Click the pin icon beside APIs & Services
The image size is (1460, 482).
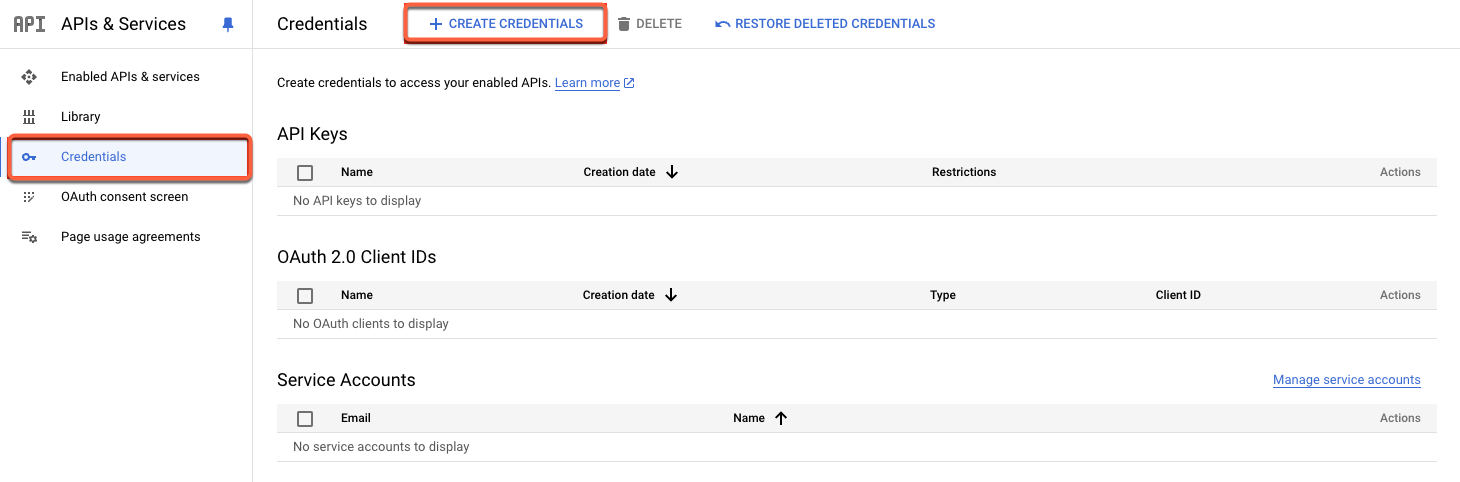click(x=228, y=24)
